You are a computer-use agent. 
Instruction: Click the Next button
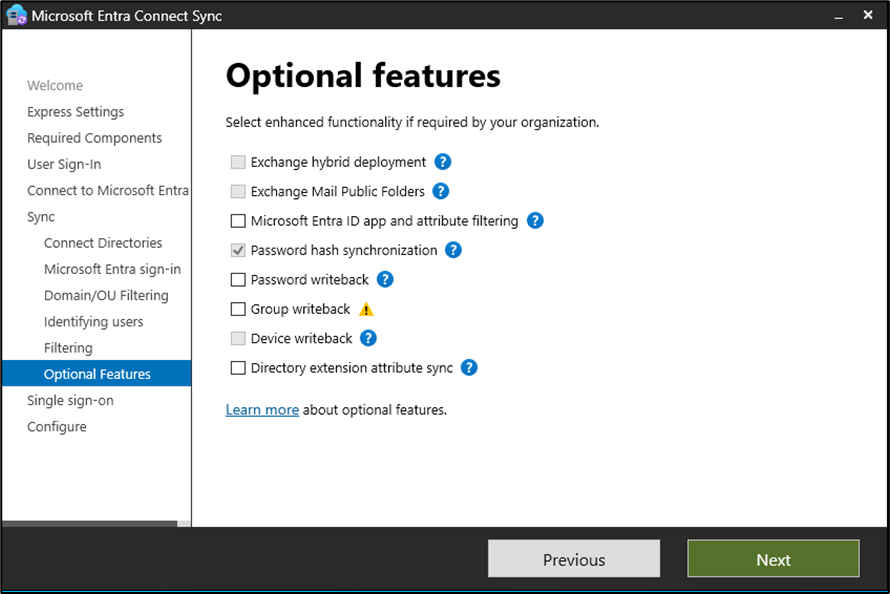tap(773, 559)
